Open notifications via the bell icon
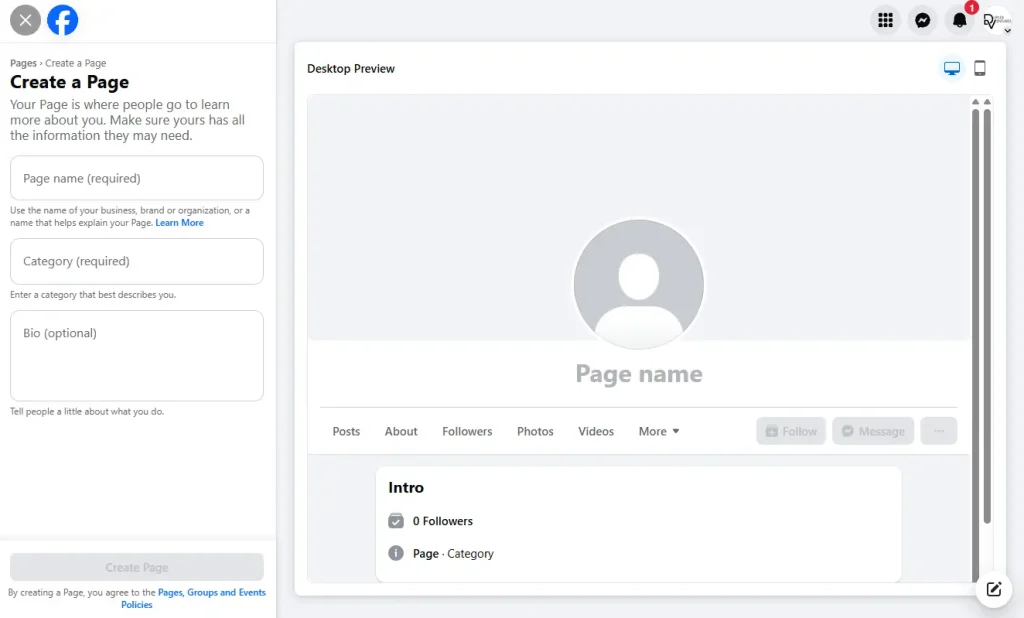 pos(959,19)
